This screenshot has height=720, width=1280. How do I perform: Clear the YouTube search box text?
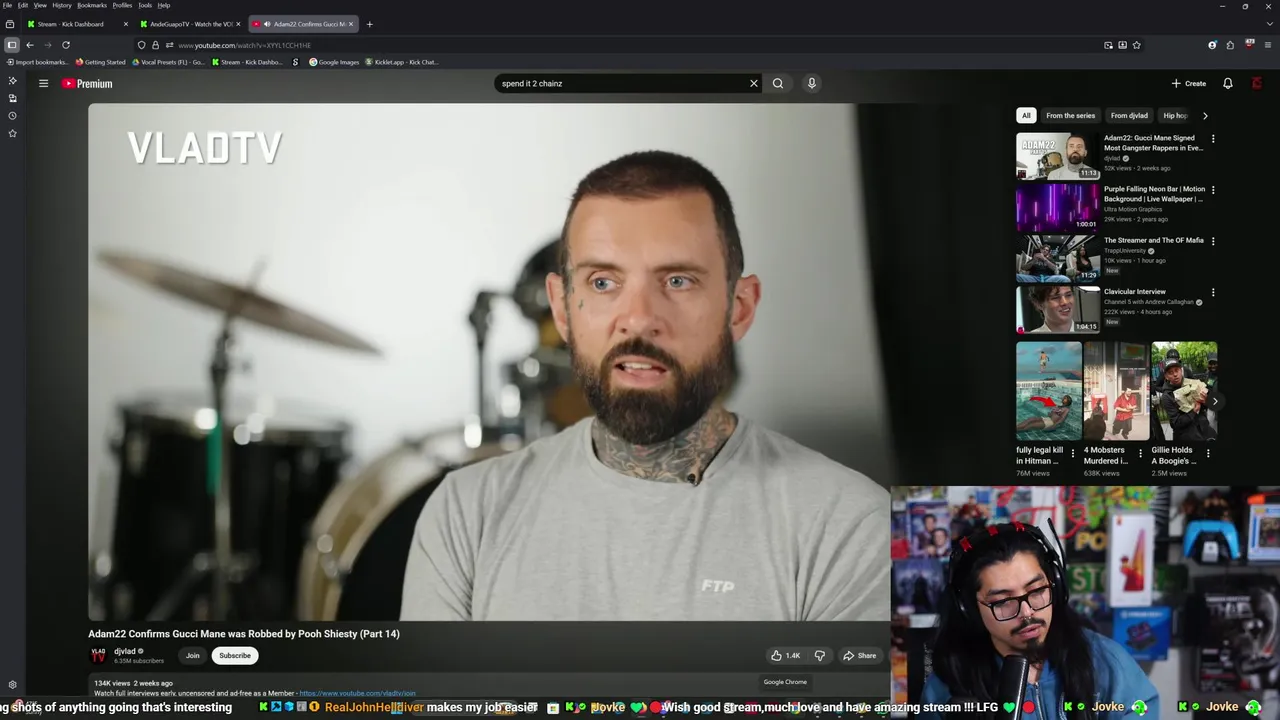click(x=754, y=83)
